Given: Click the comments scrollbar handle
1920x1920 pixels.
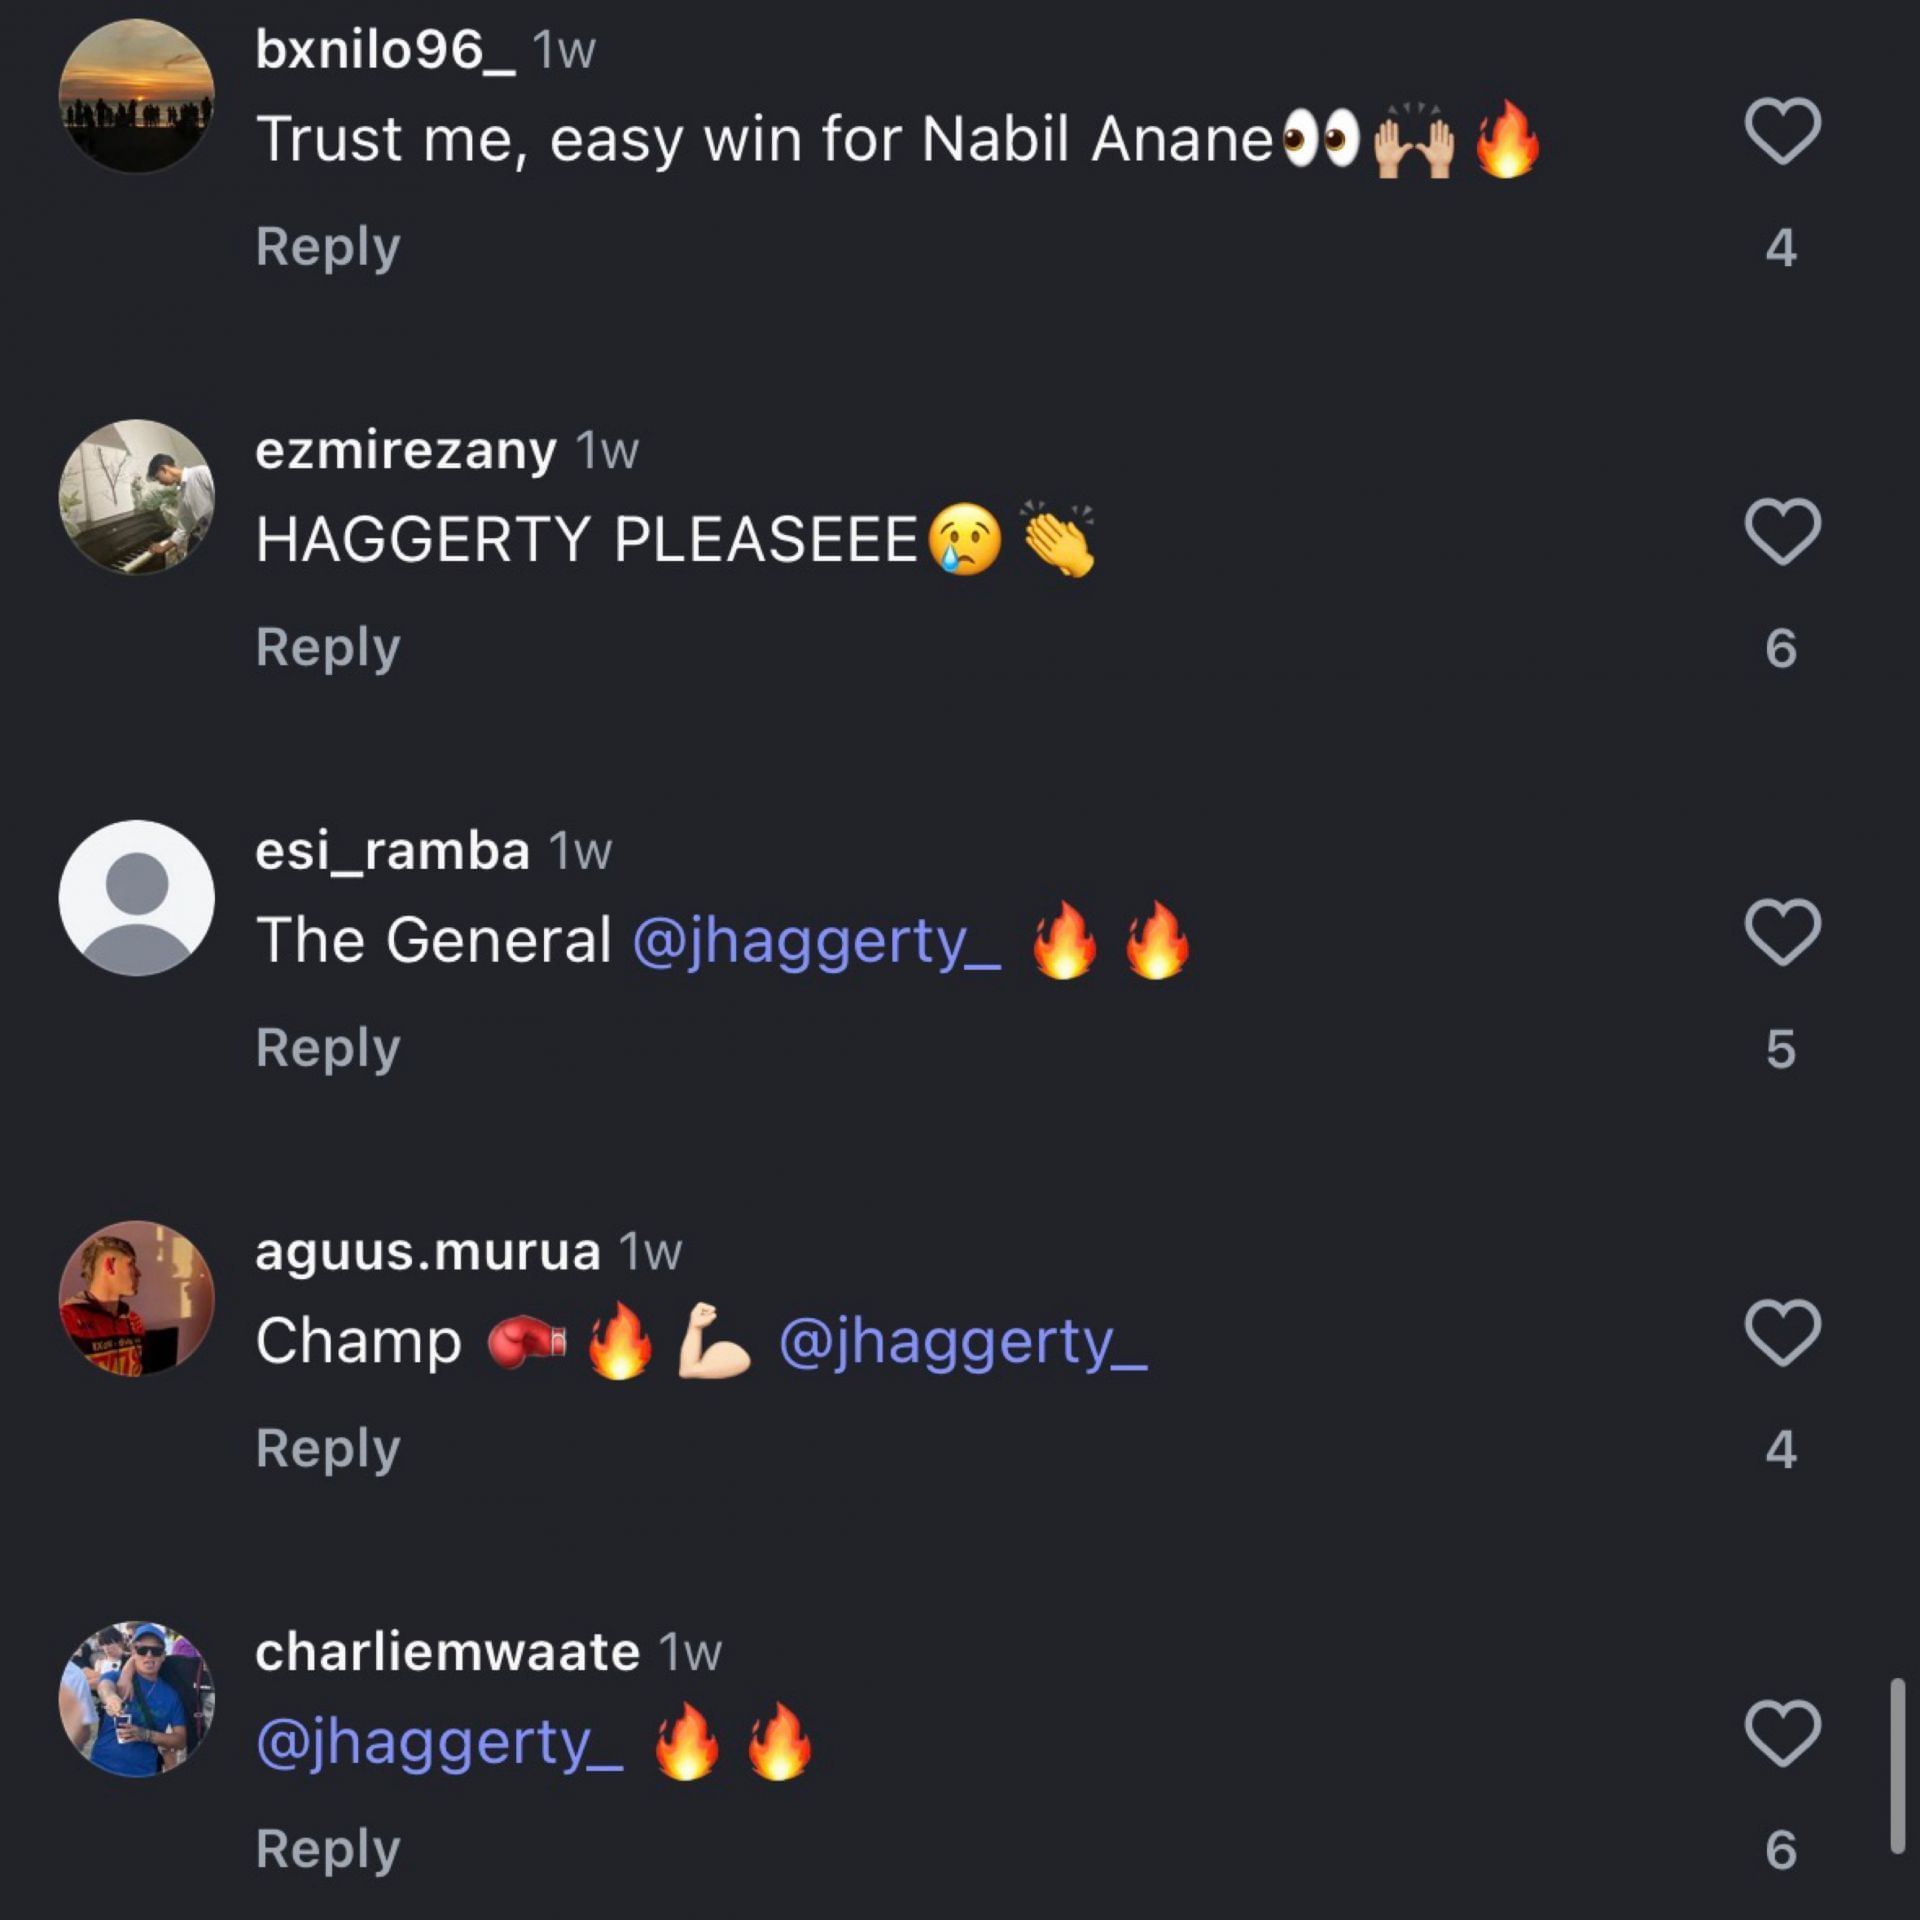Looking at the screenshot, I should (x=1897, y=1766).
